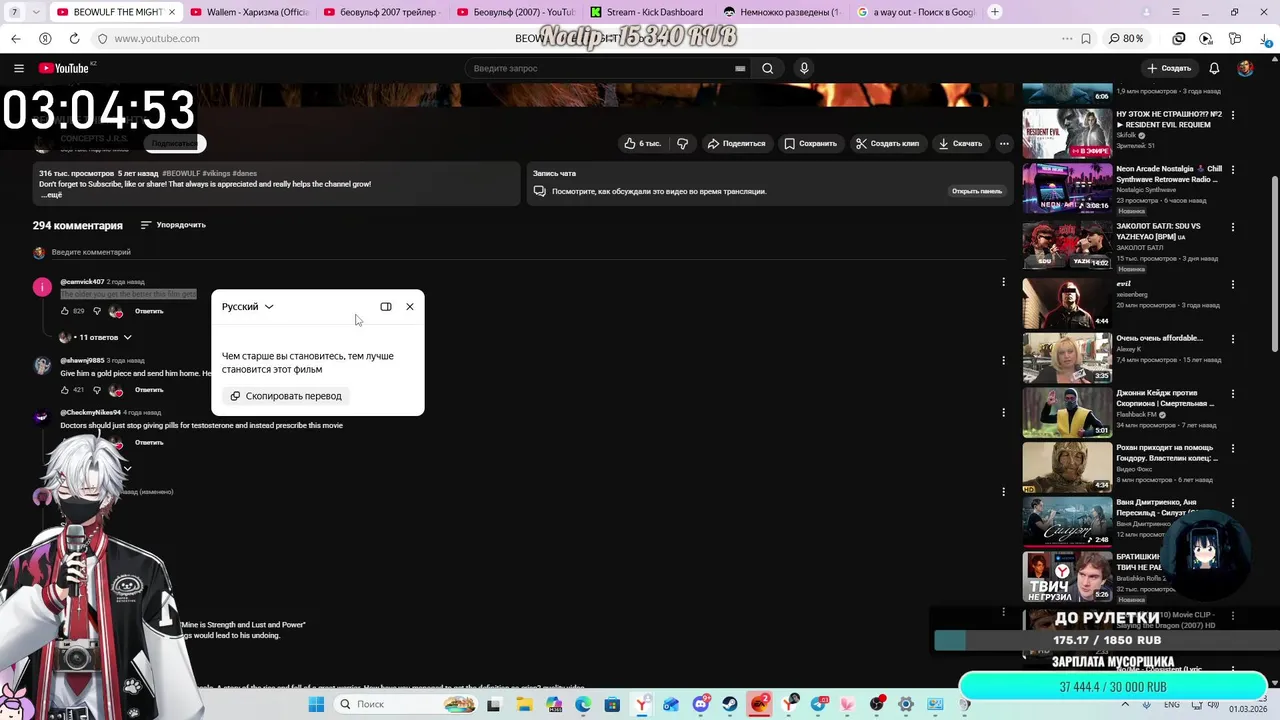Click the Поделиться share button

[x=736, y=143]
